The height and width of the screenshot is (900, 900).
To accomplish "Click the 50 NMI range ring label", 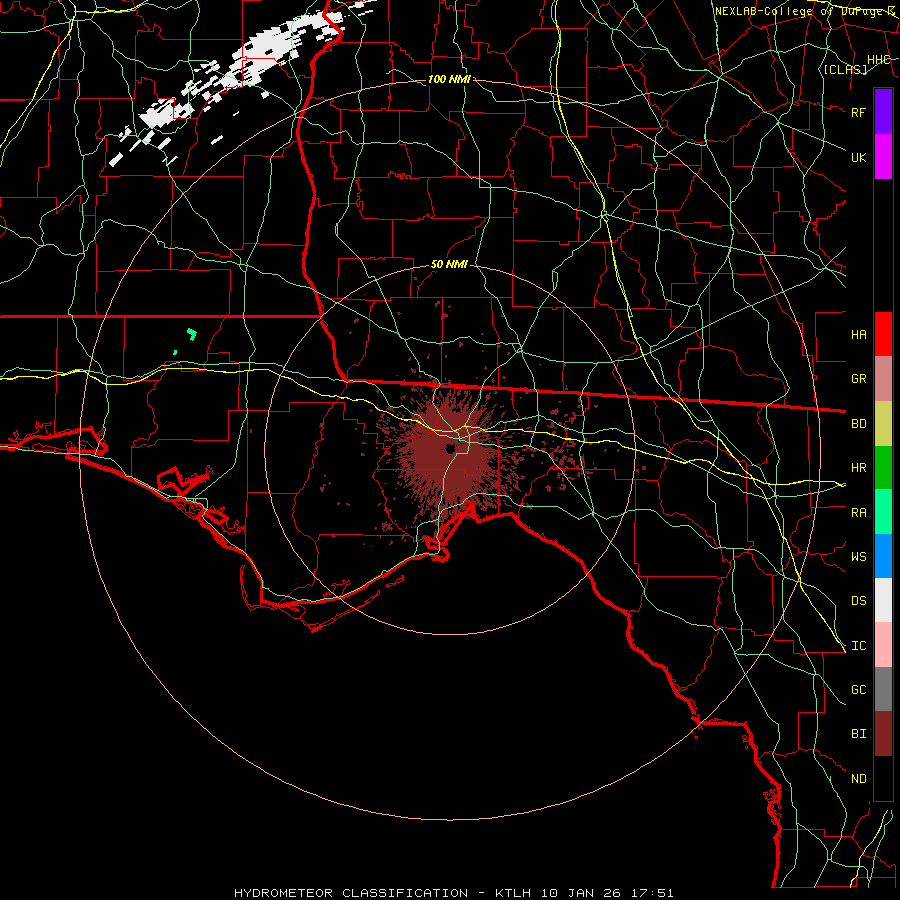I will pos(449,264).
